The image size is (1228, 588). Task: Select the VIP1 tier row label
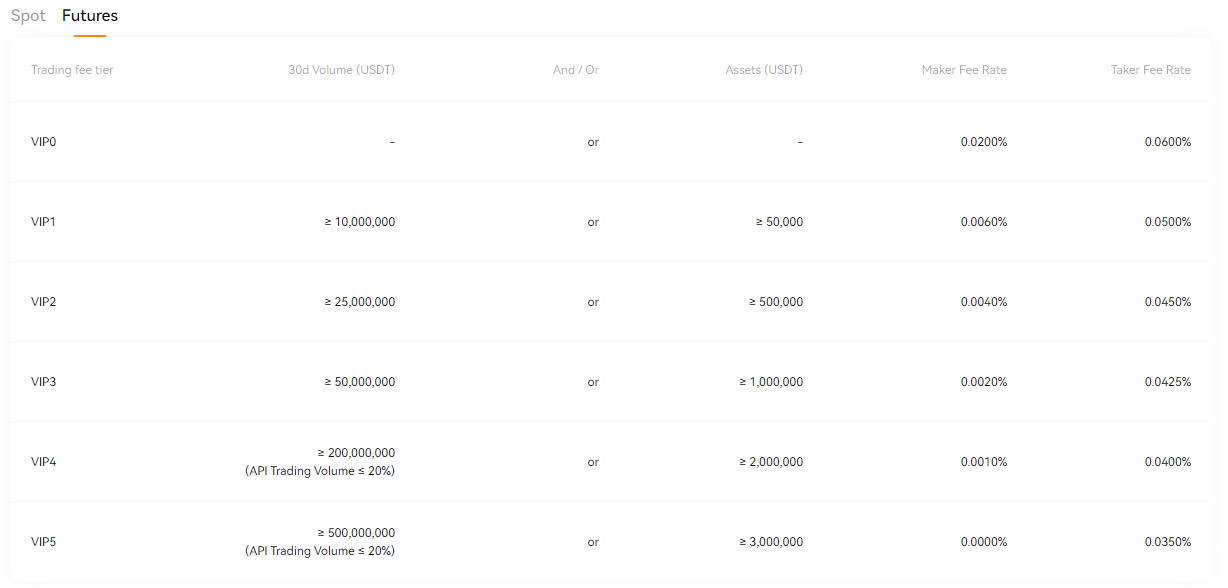point(43,222)
